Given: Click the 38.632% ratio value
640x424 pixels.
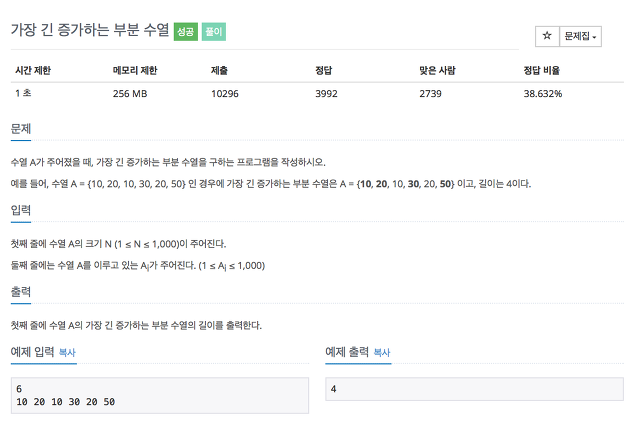Looking at the screenshot, I should tap(543, 94).
